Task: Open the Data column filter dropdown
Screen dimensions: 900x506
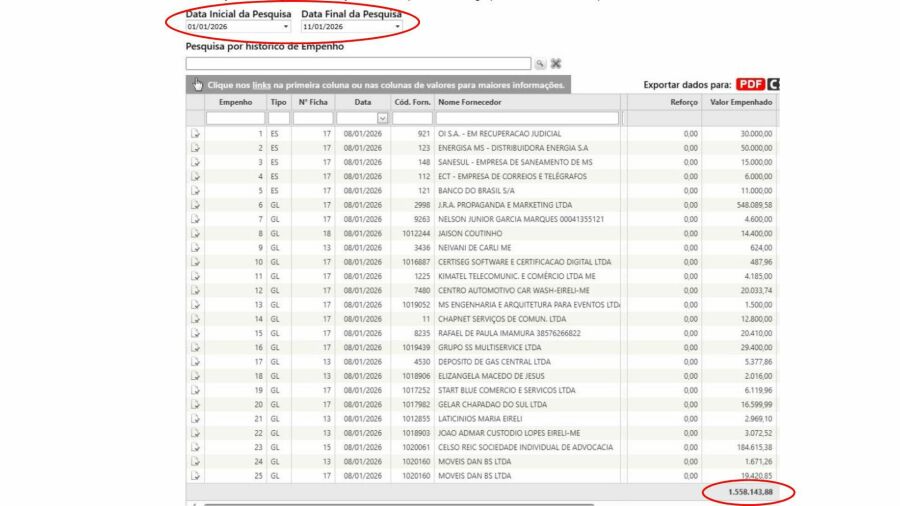Action: [x=382, y=118]
